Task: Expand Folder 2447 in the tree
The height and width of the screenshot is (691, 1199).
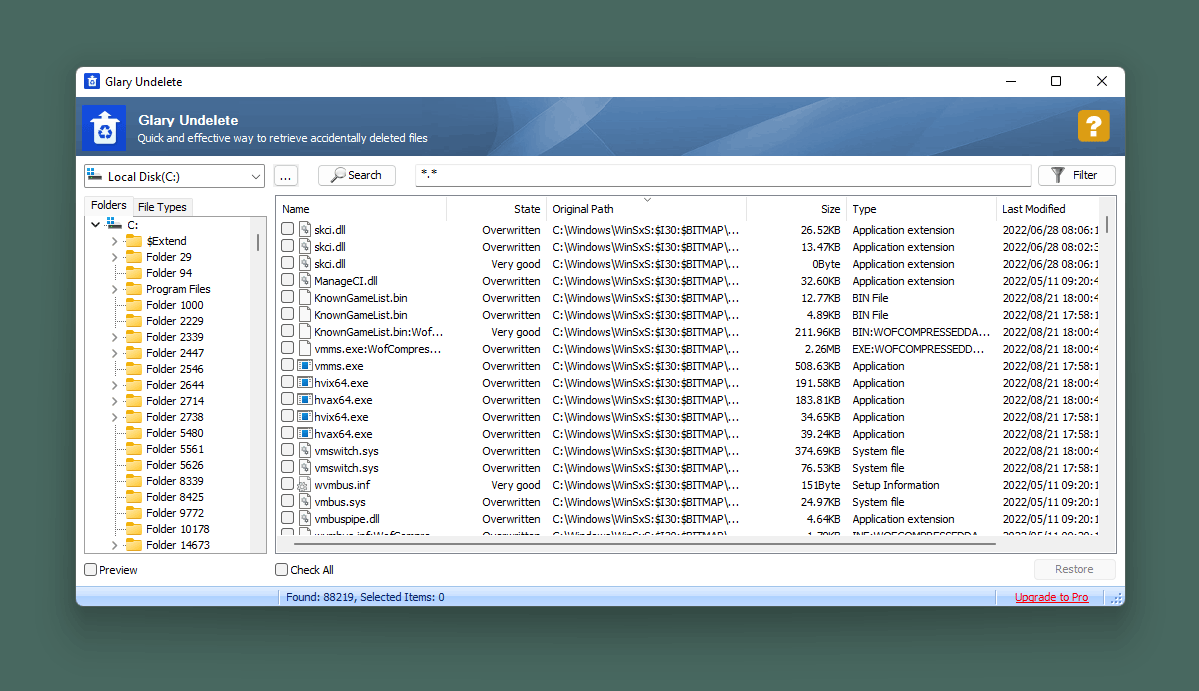Action: tap(115, 353)
